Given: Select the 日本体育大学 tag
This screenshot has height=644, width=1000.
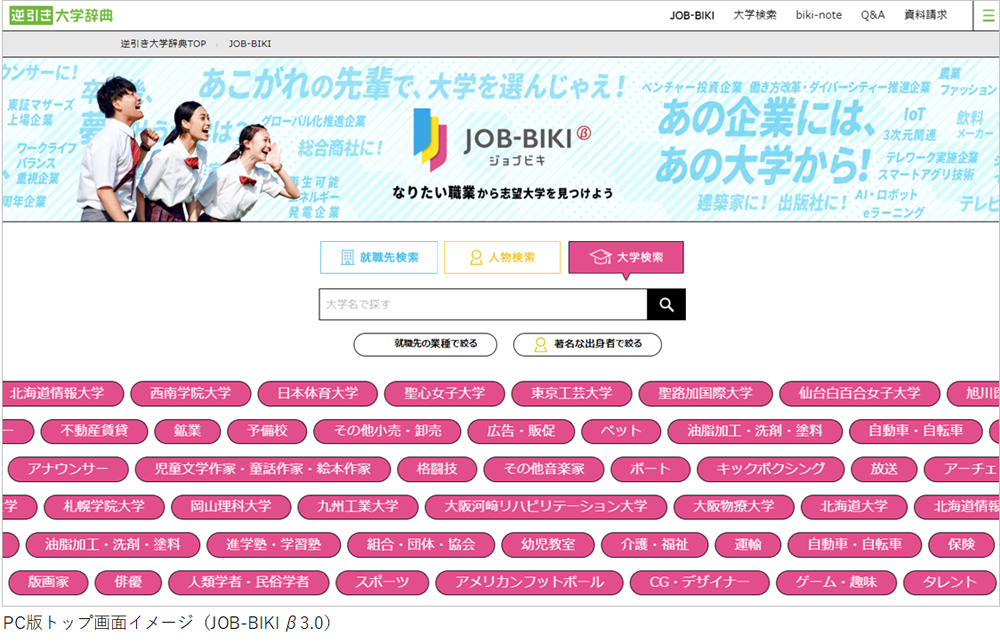Looking at the screenshot, I should pos(318,393).
